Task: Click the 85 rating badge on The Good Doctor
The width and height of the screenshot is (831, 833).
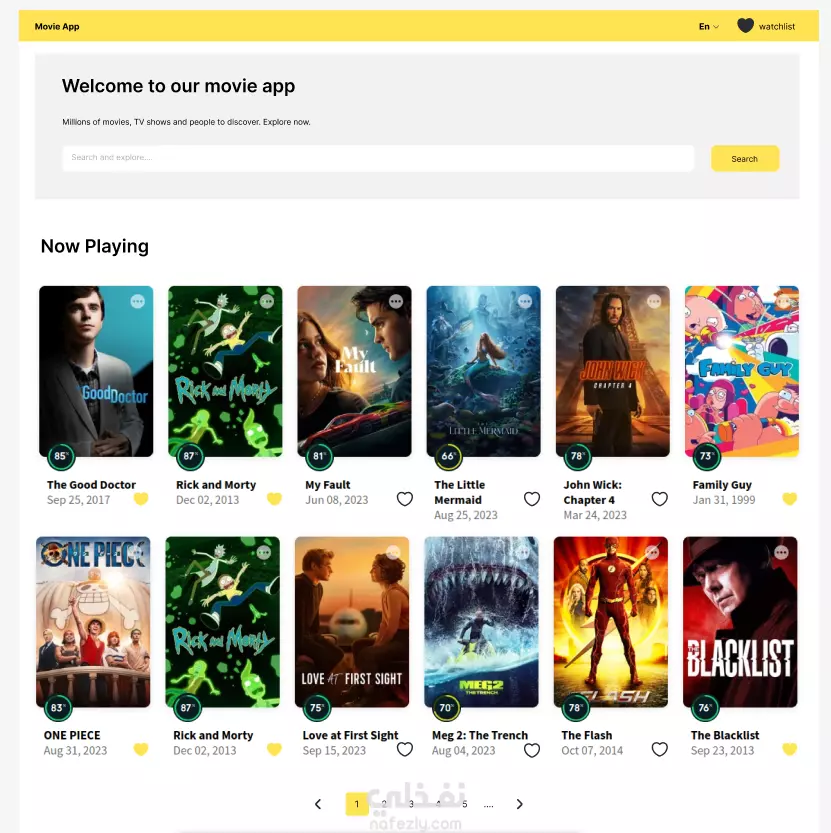Action: [x=61, y=456]
